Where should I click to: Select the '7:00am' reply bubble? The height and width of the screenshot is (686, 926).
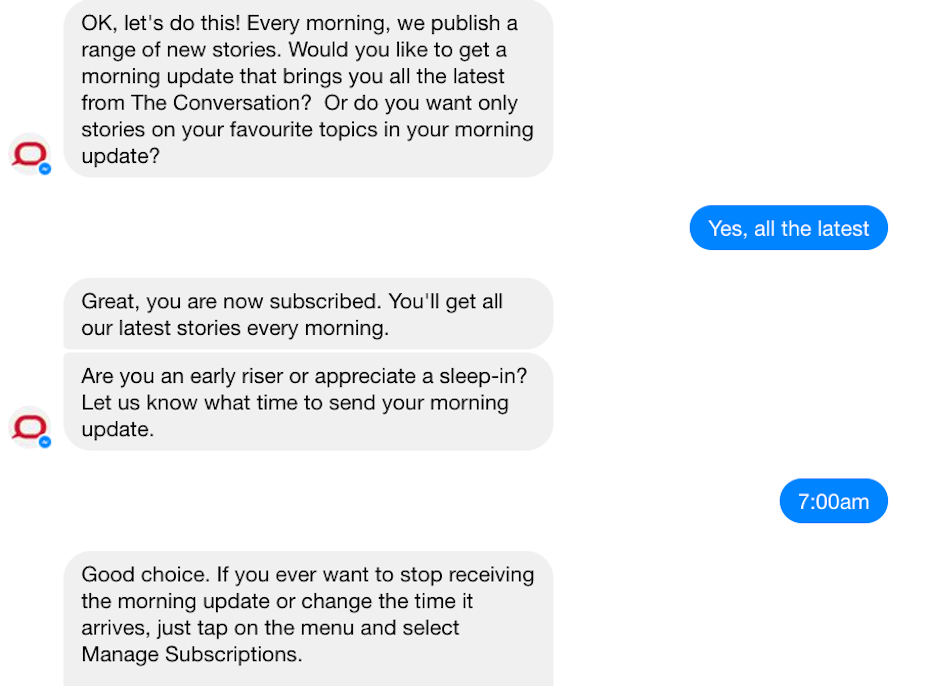(x=833, y=501)
